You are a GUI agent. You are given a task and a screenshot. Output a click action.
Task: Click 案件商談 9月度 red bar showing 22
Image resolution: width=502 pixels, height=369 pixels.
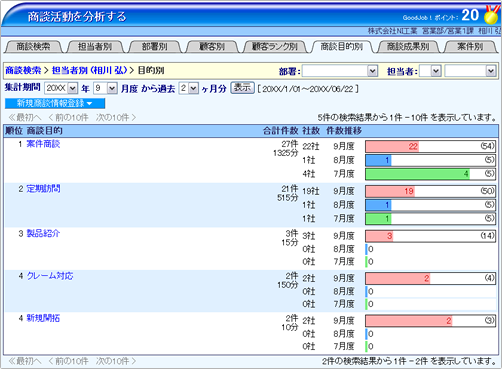tap(392, 146)
